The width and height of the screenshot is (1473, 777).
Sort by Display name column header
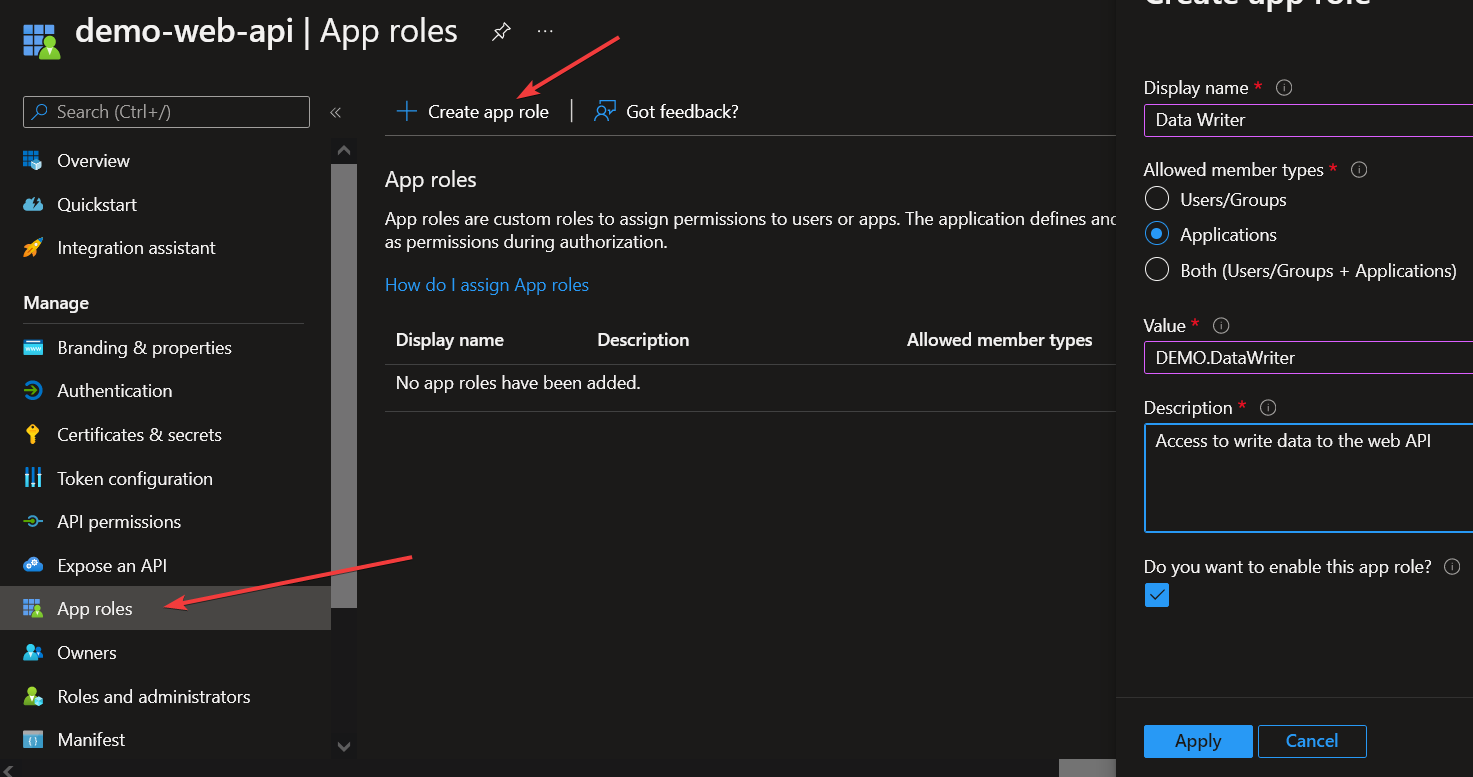tap(450, 340)
